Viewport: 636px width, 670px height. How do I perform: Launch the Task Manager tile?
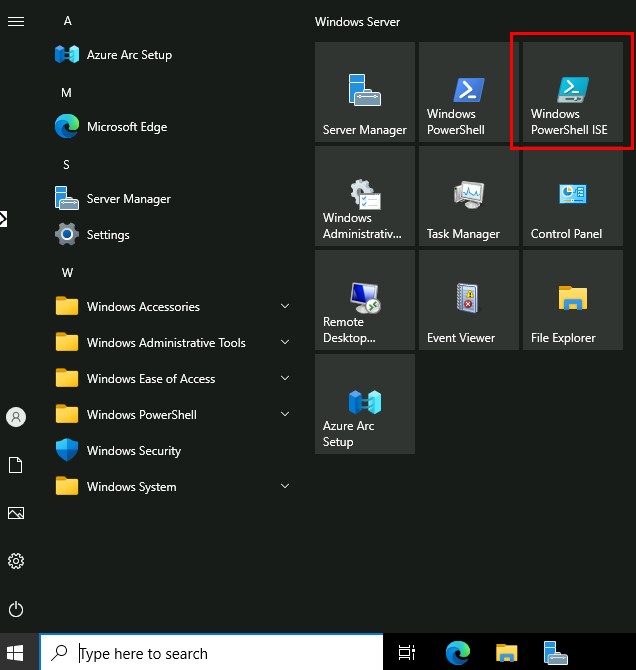pyautogui.click(x=468, y=196)
